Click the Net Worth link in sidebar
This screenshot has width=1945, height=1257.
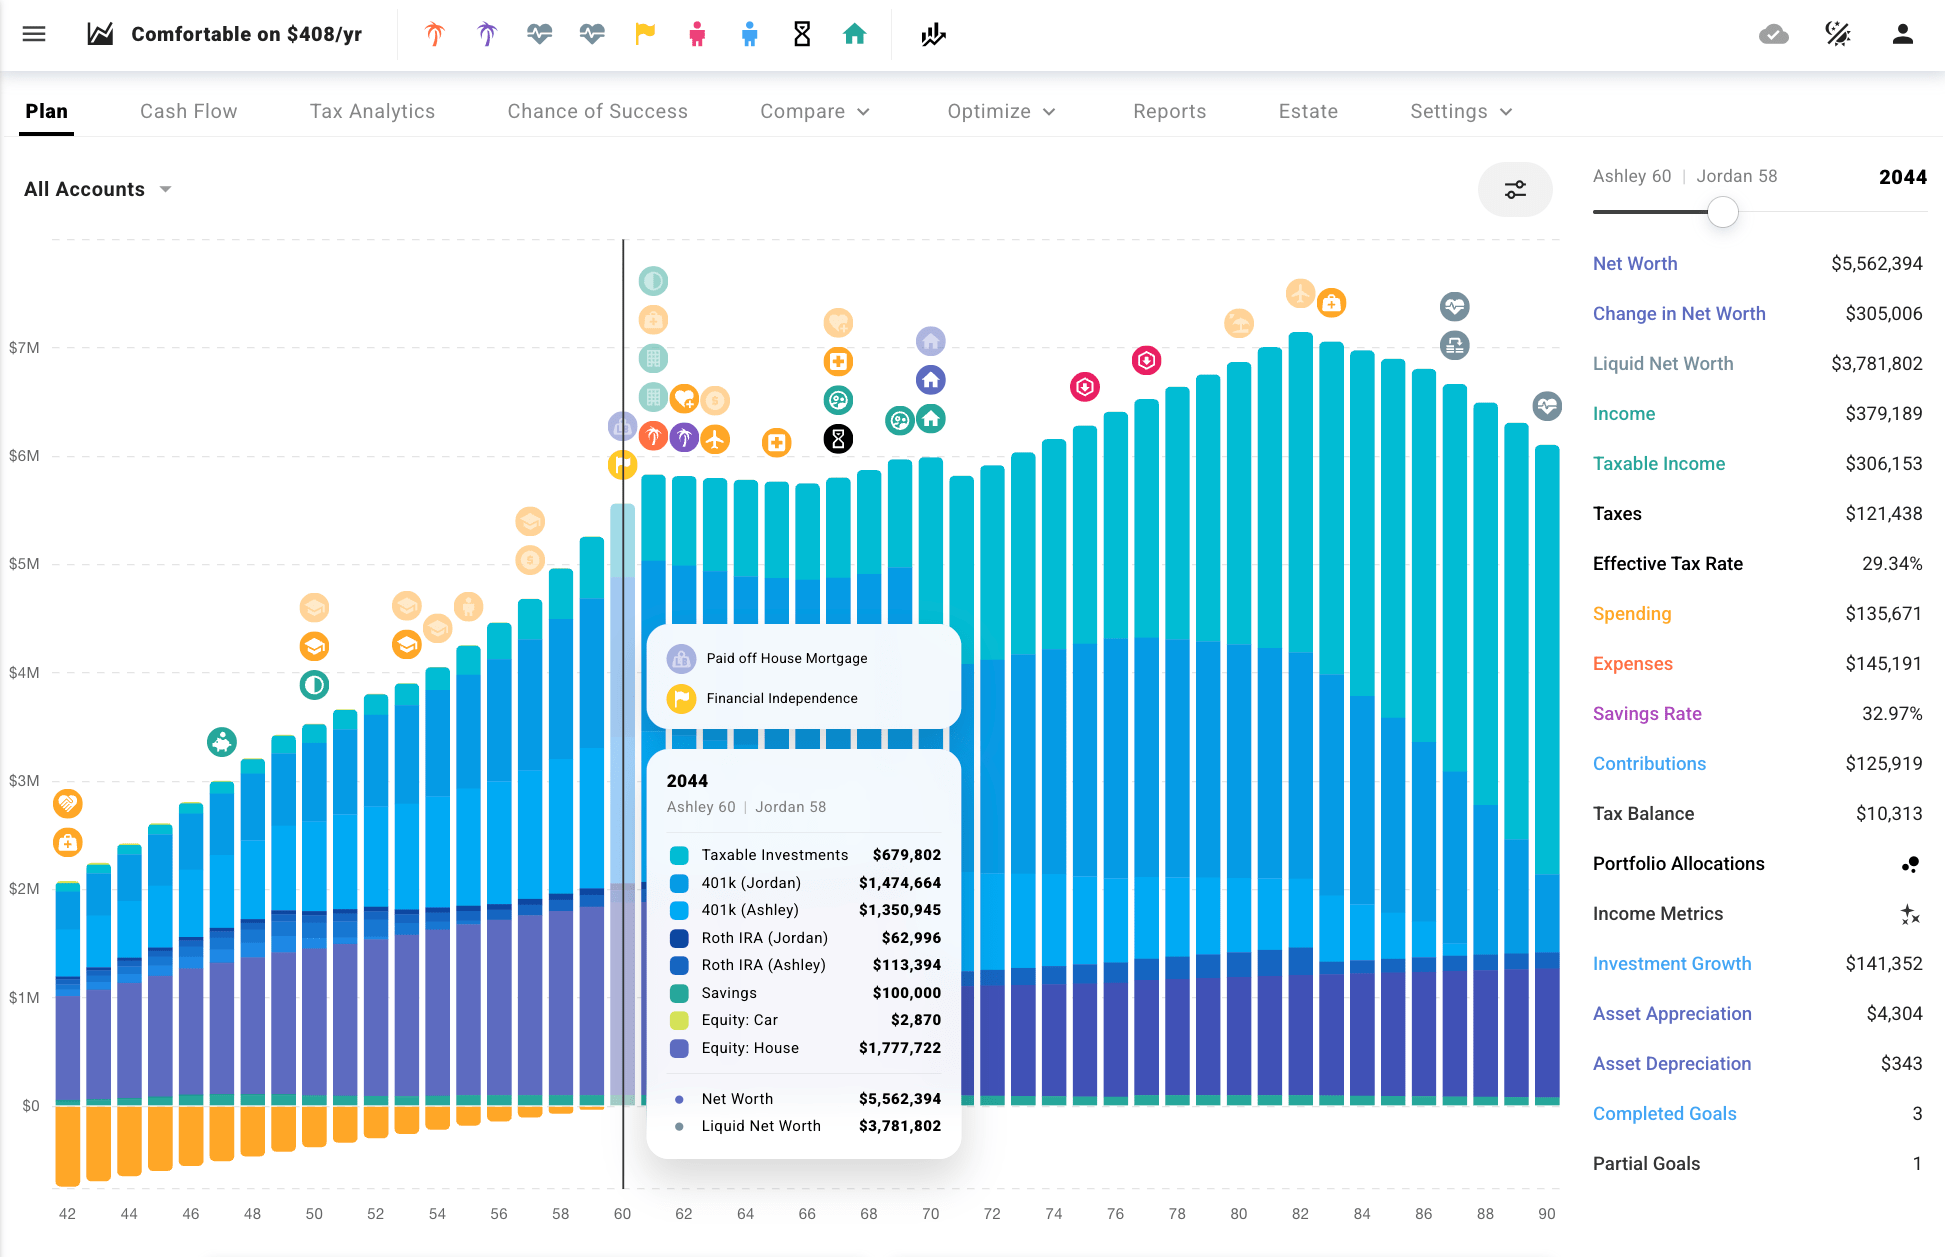click(1635, 264)
